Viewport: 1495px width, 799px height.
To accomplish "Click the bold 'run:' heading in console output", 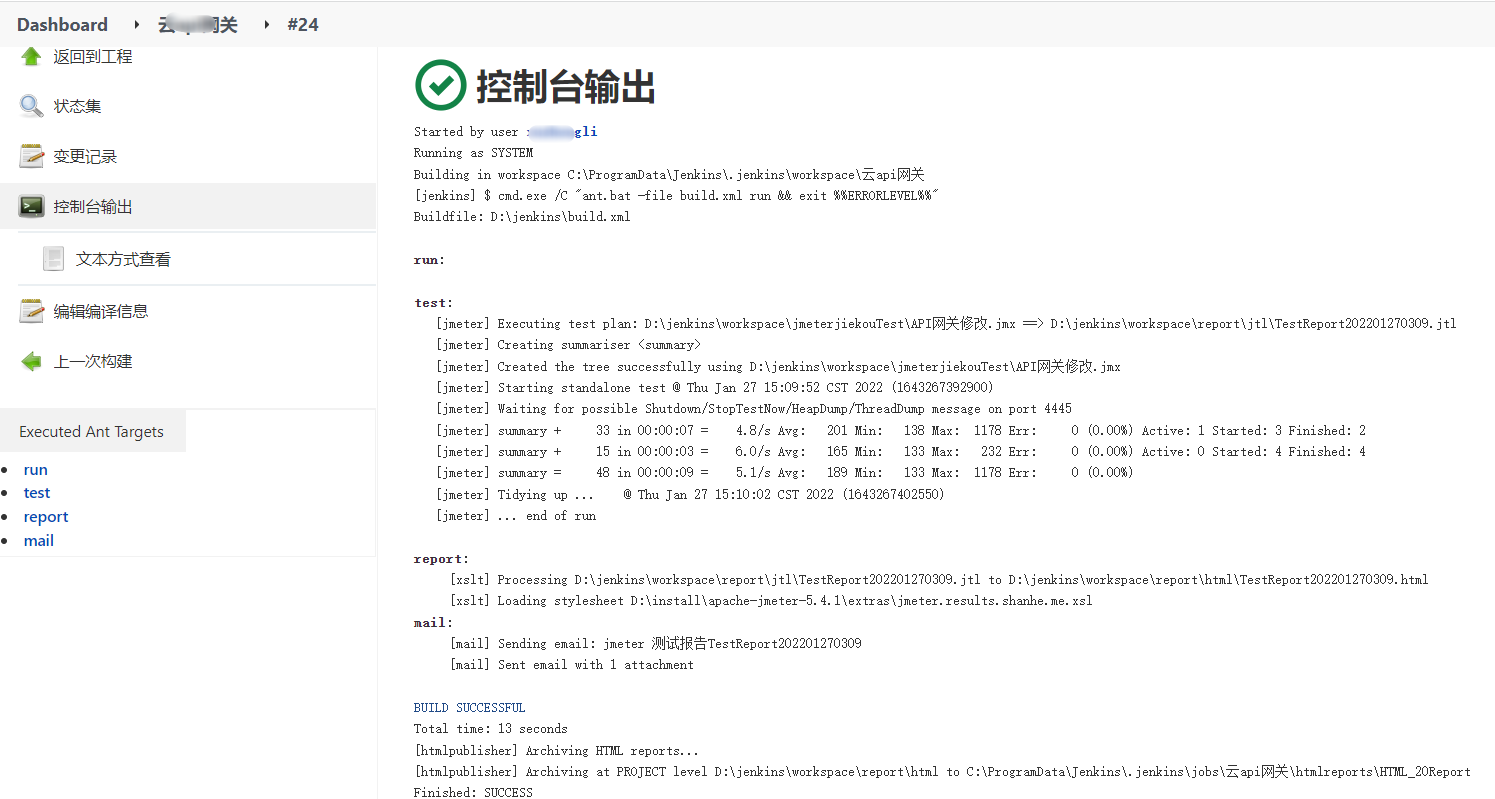I will pyautogui.click(x=430, y=259).
